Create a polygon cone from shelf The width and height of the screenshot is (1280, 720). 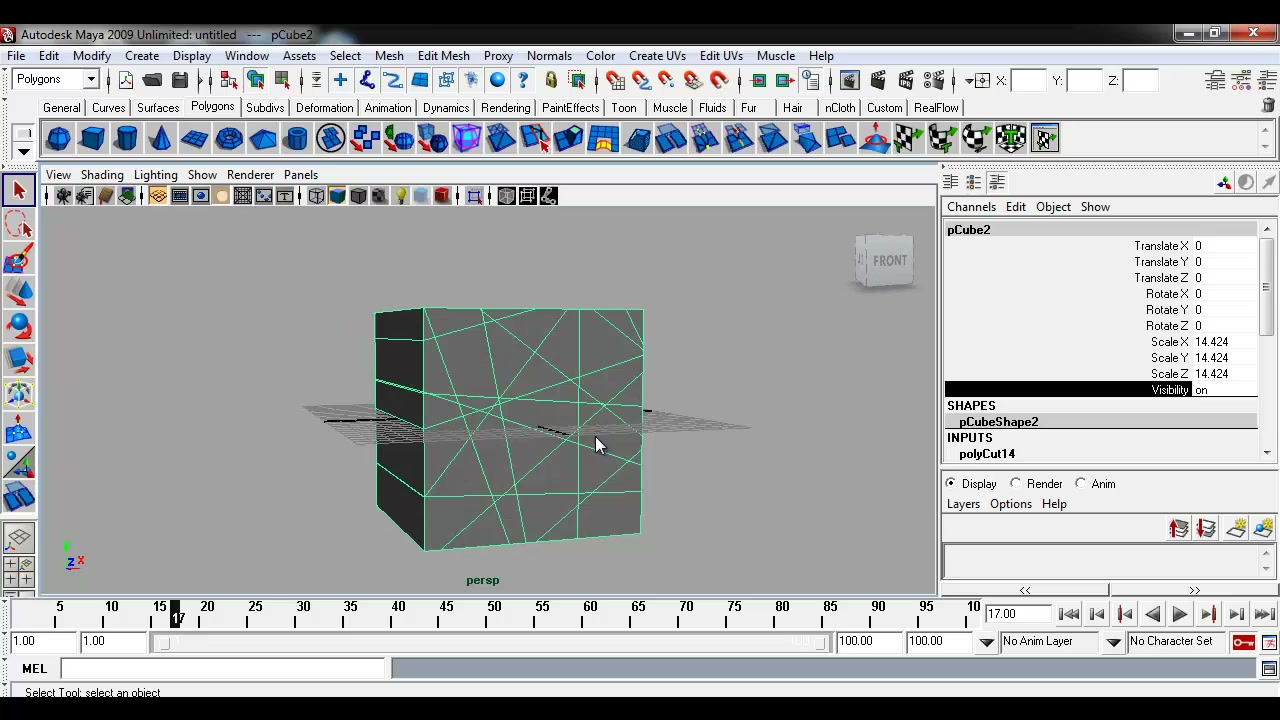pos(160,138)
